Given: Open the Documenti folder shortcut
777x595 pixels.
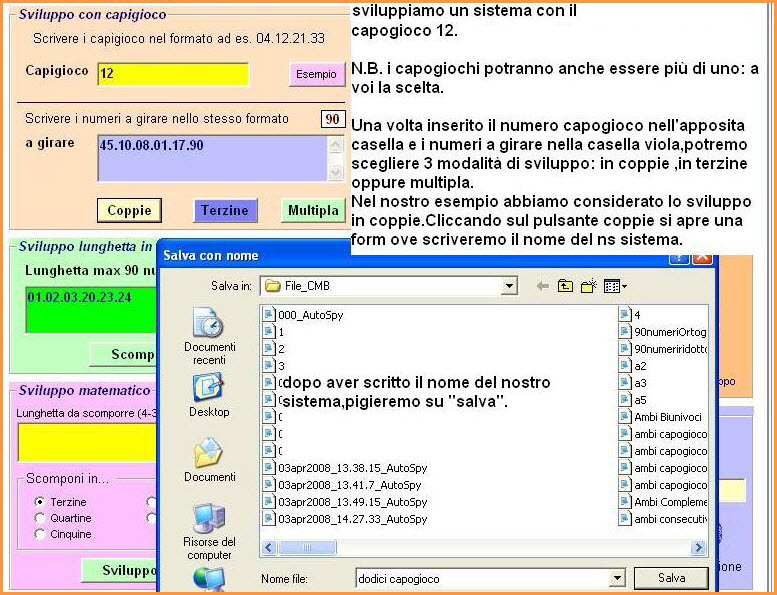Looking at the screenshot, I should click(209, 459).
